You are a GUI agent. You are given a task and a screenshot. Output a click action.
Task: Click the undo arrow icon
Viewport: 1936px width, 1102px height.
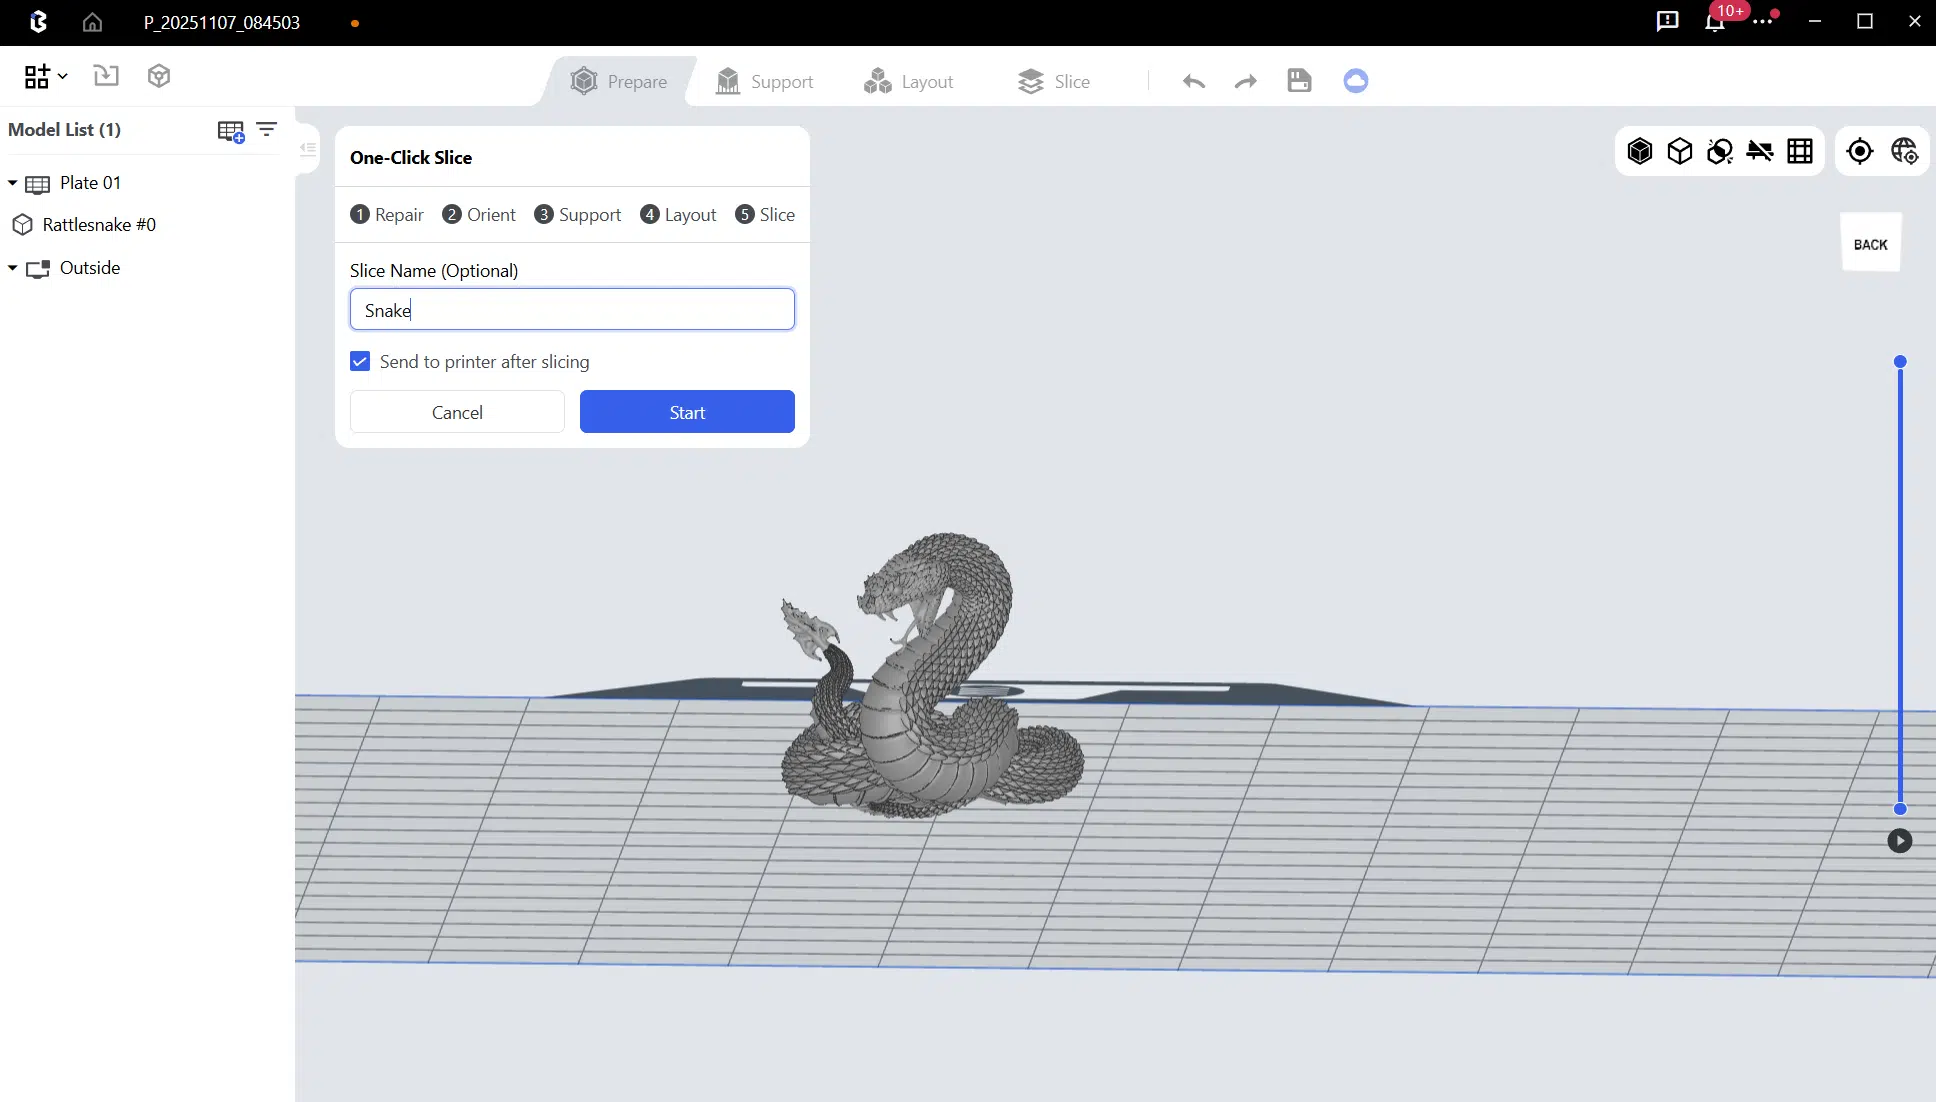[1193, 81]
